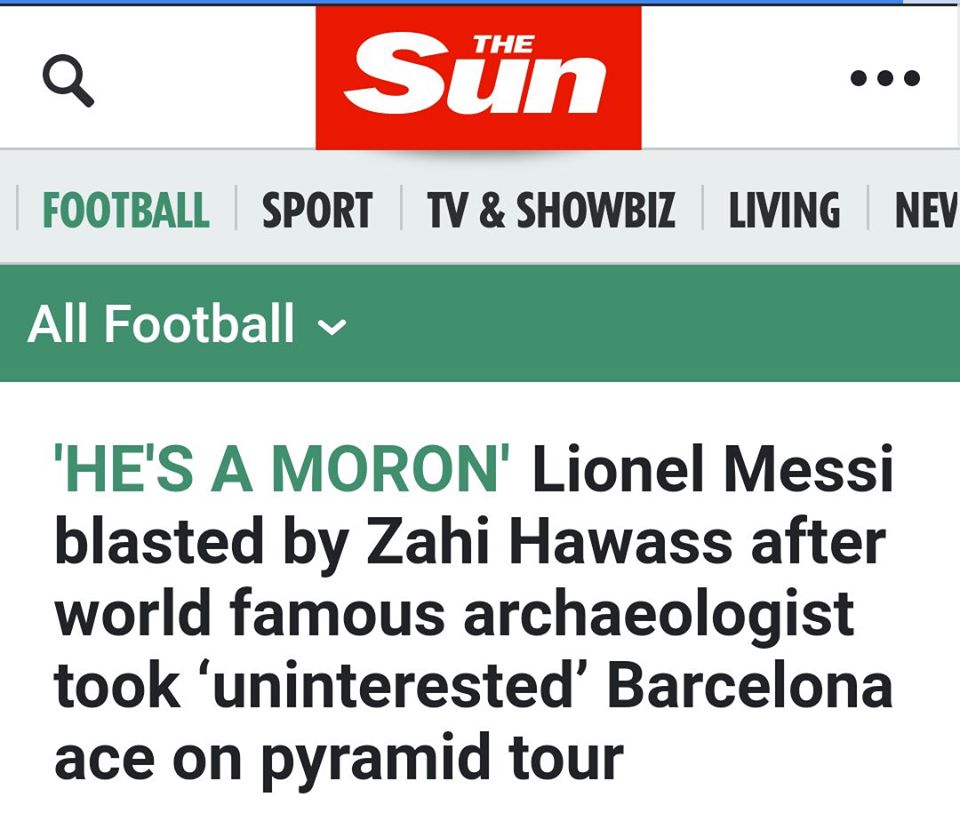
Task: Open the TV & SHOWBIZ section
Action: (x=551, y=210)
